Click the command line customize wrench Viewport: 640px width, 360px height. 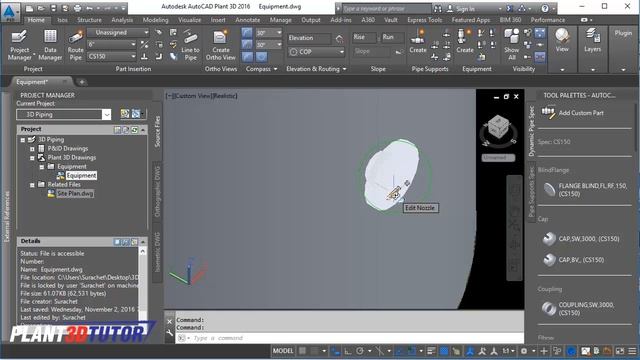click(170, 333)
